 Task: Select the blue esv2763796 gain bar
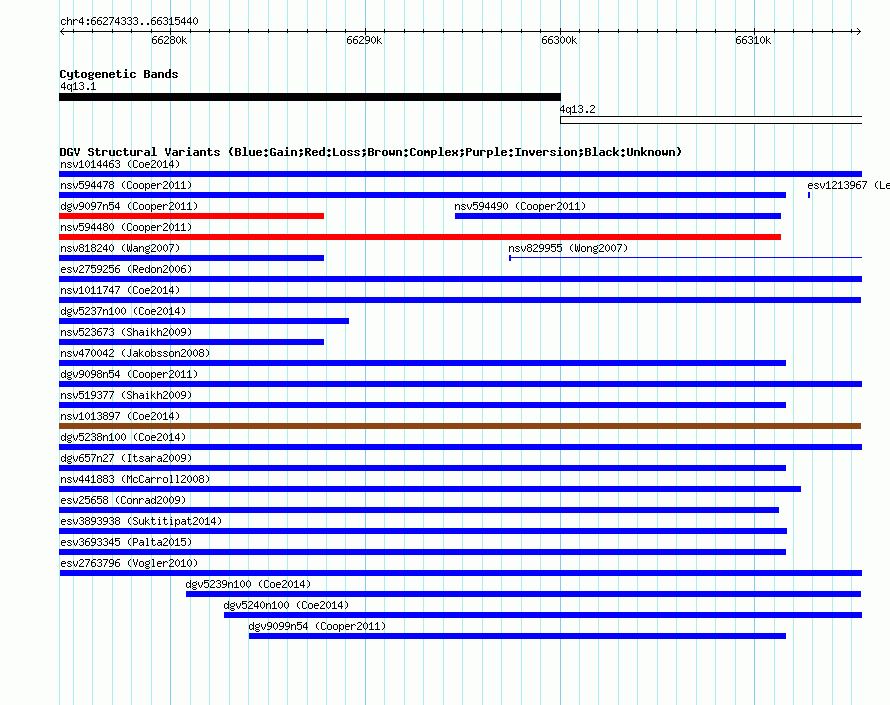(460, 573)
